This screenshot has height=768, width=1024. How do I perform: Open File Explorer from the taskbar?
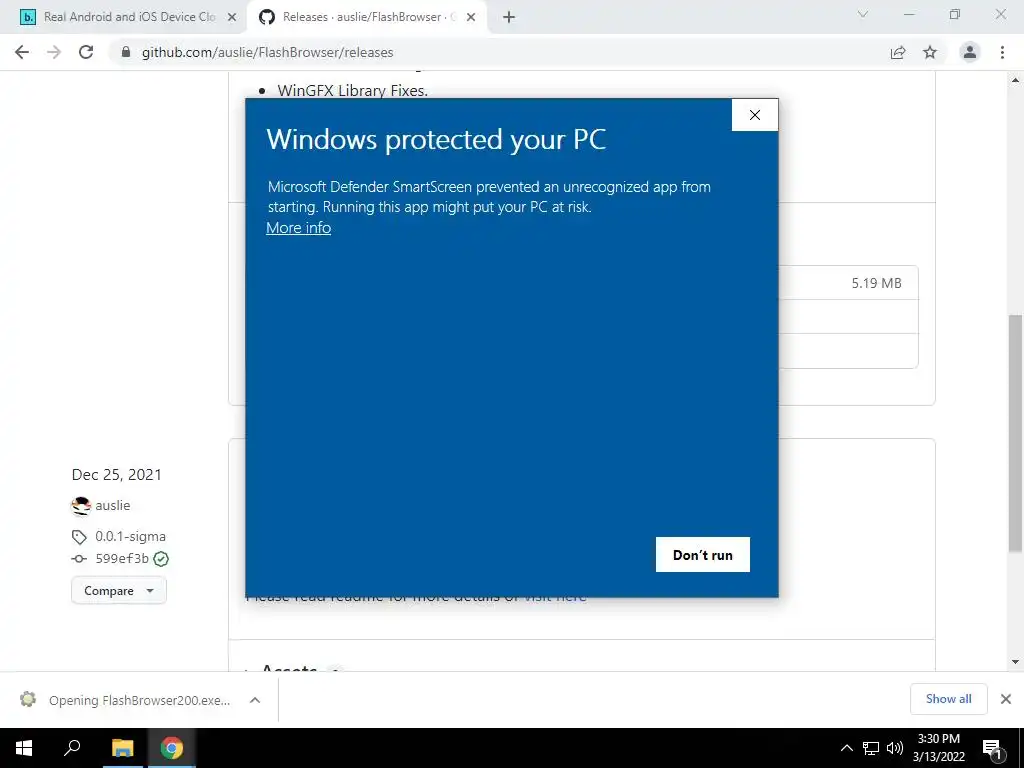(x=122, y=748)
